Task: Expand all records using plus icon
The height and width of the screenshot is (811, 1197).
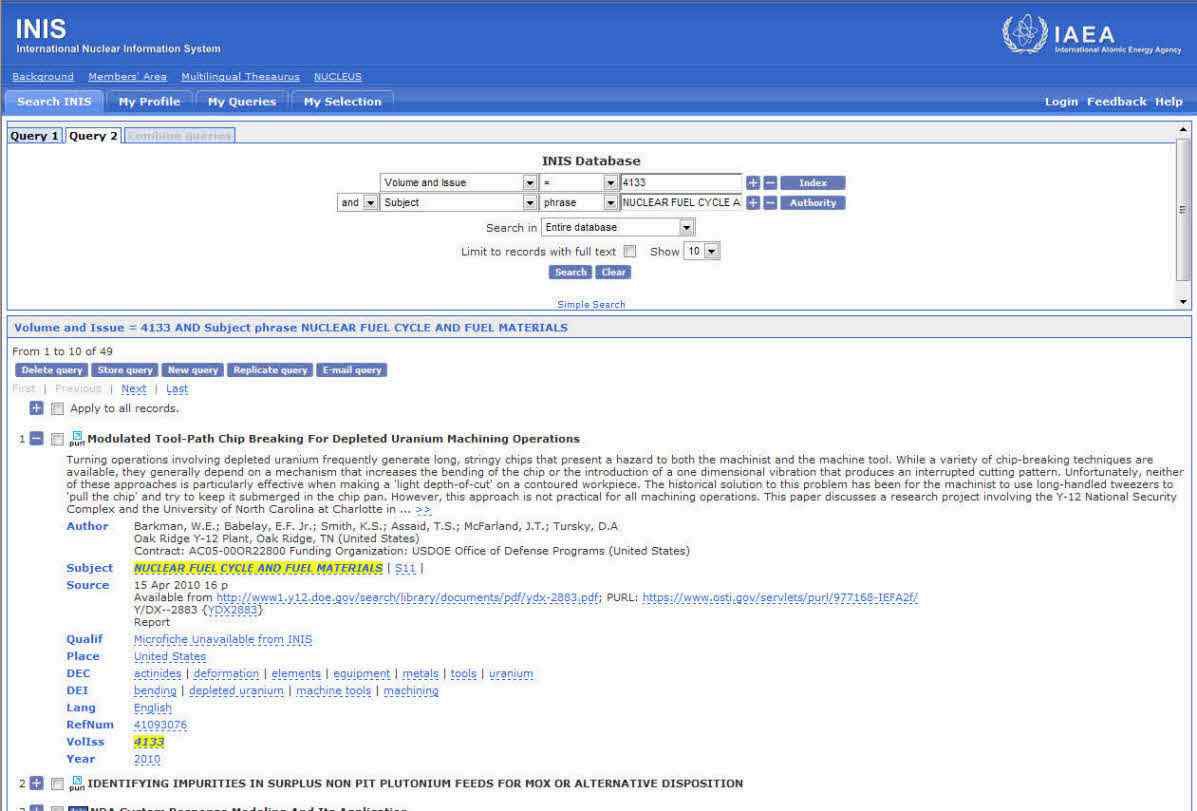Action: (37, 408)
